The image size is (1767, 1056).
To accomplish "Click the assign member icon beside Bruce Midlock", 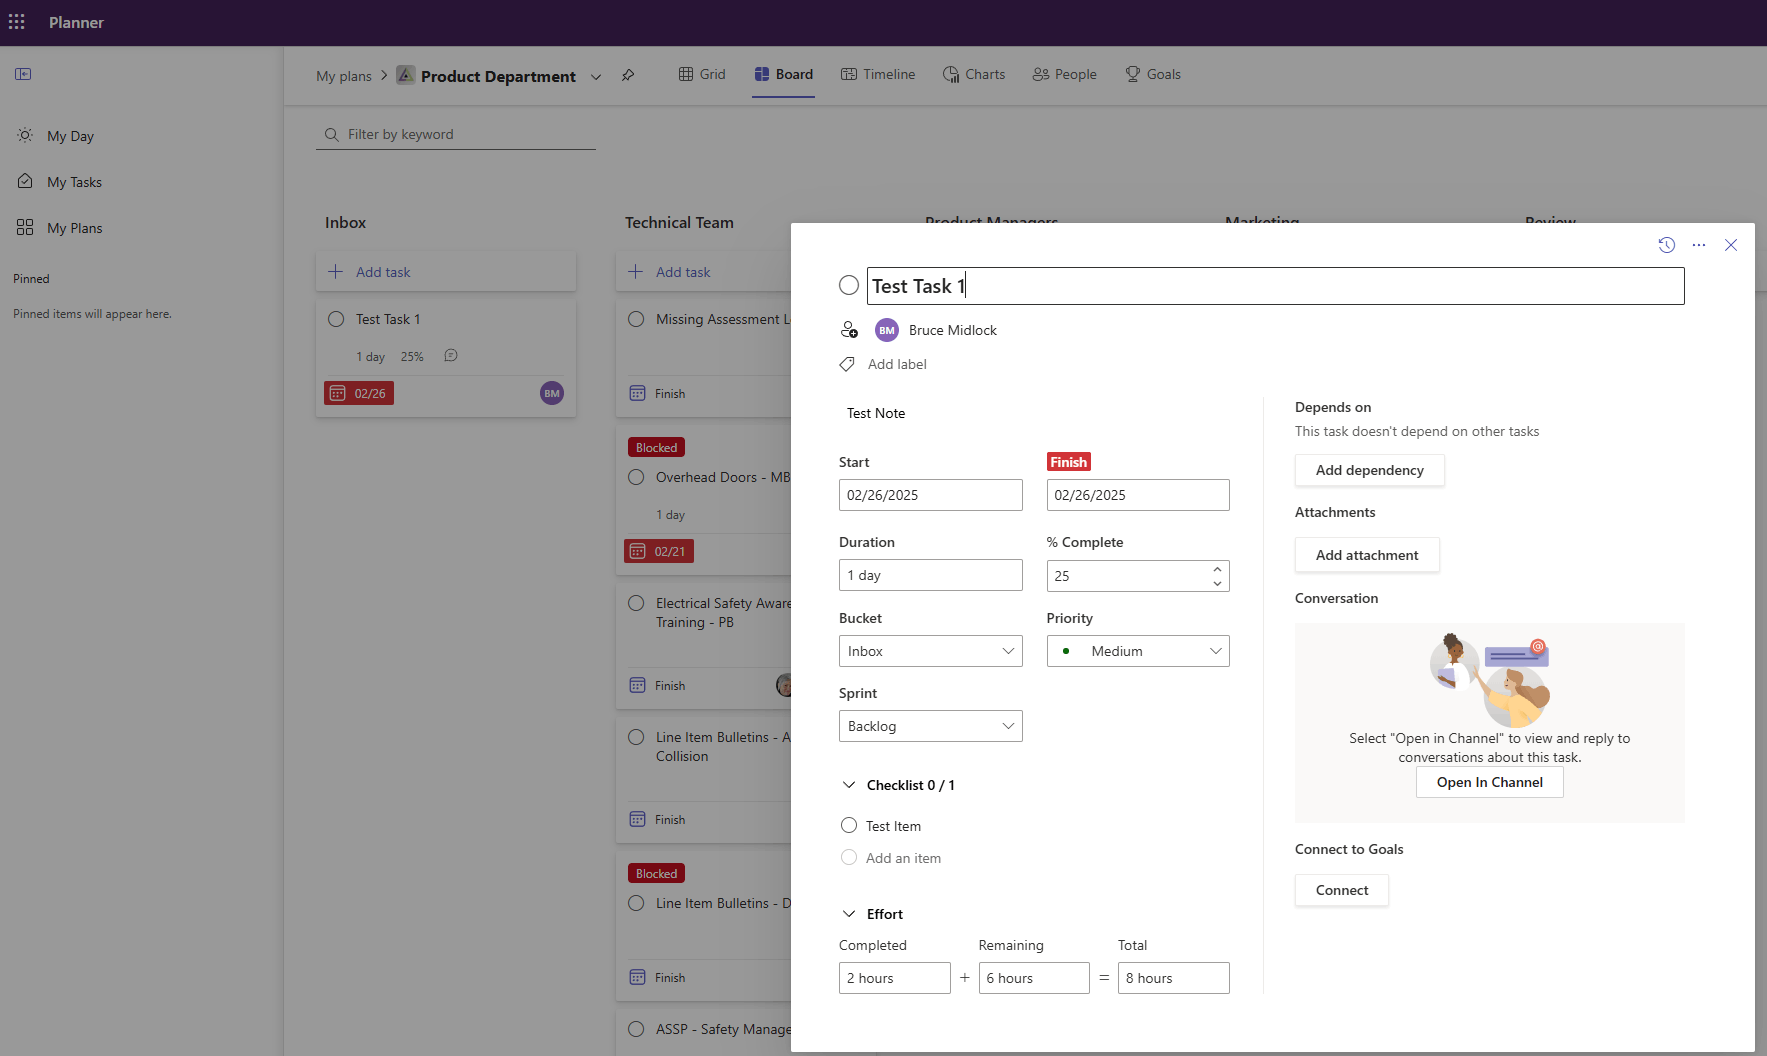I will point(849,329).
